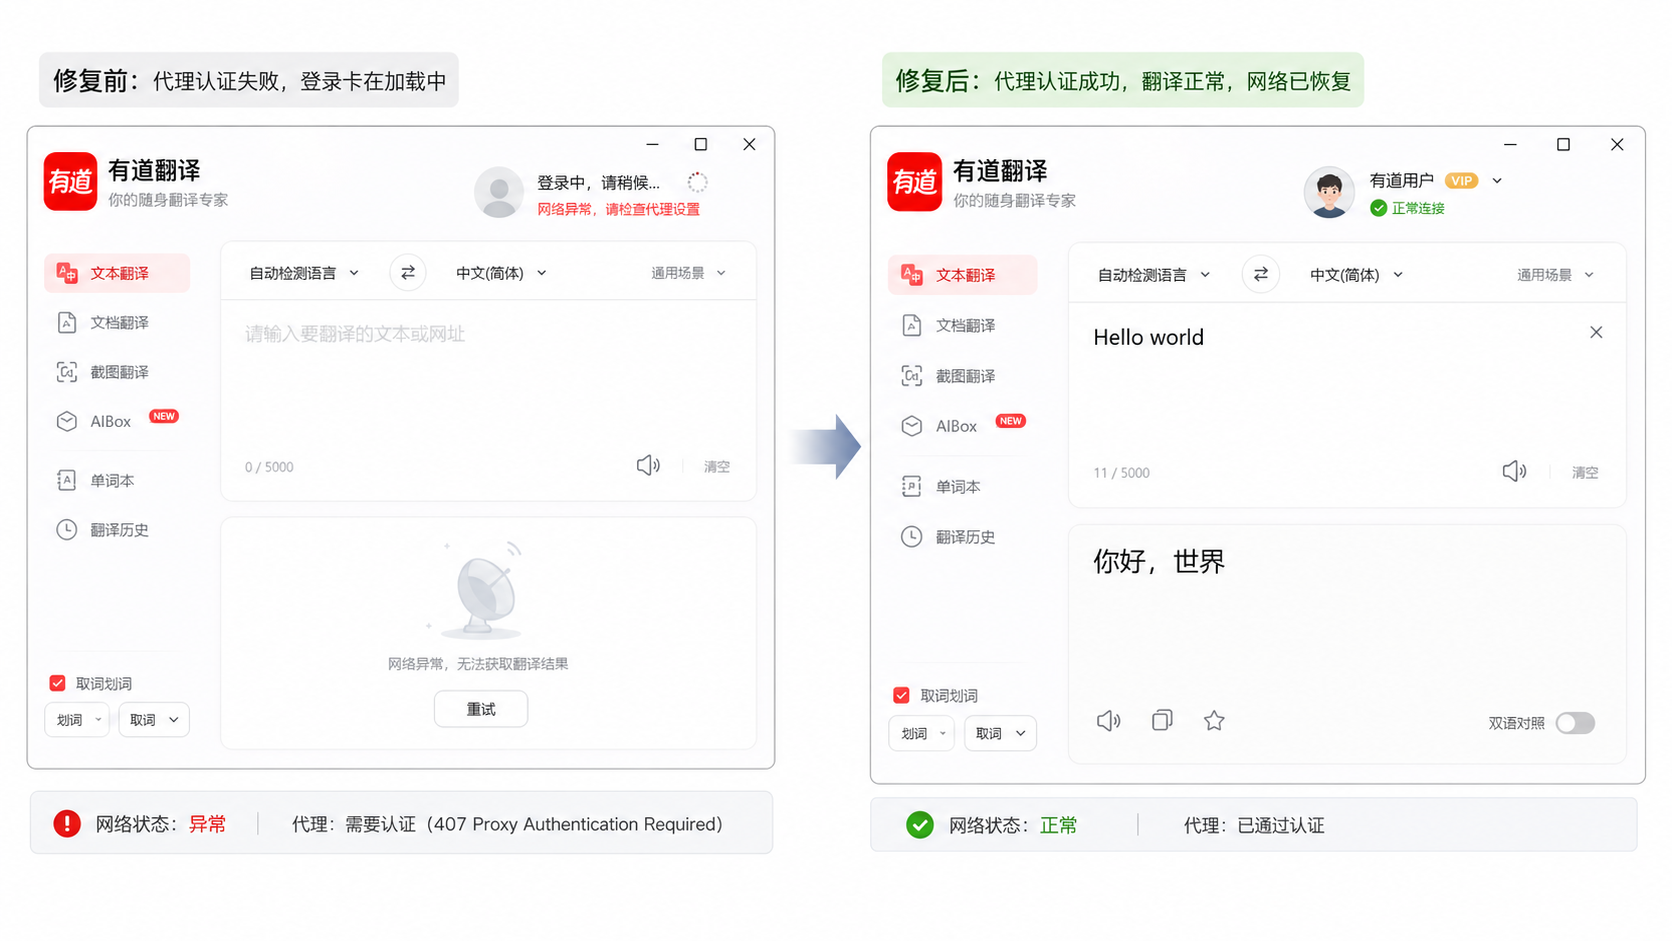Screen dimensions: 1672x941
Task: Click the red 网络异常，请检查代理设置 message
Action: [618, 209]
